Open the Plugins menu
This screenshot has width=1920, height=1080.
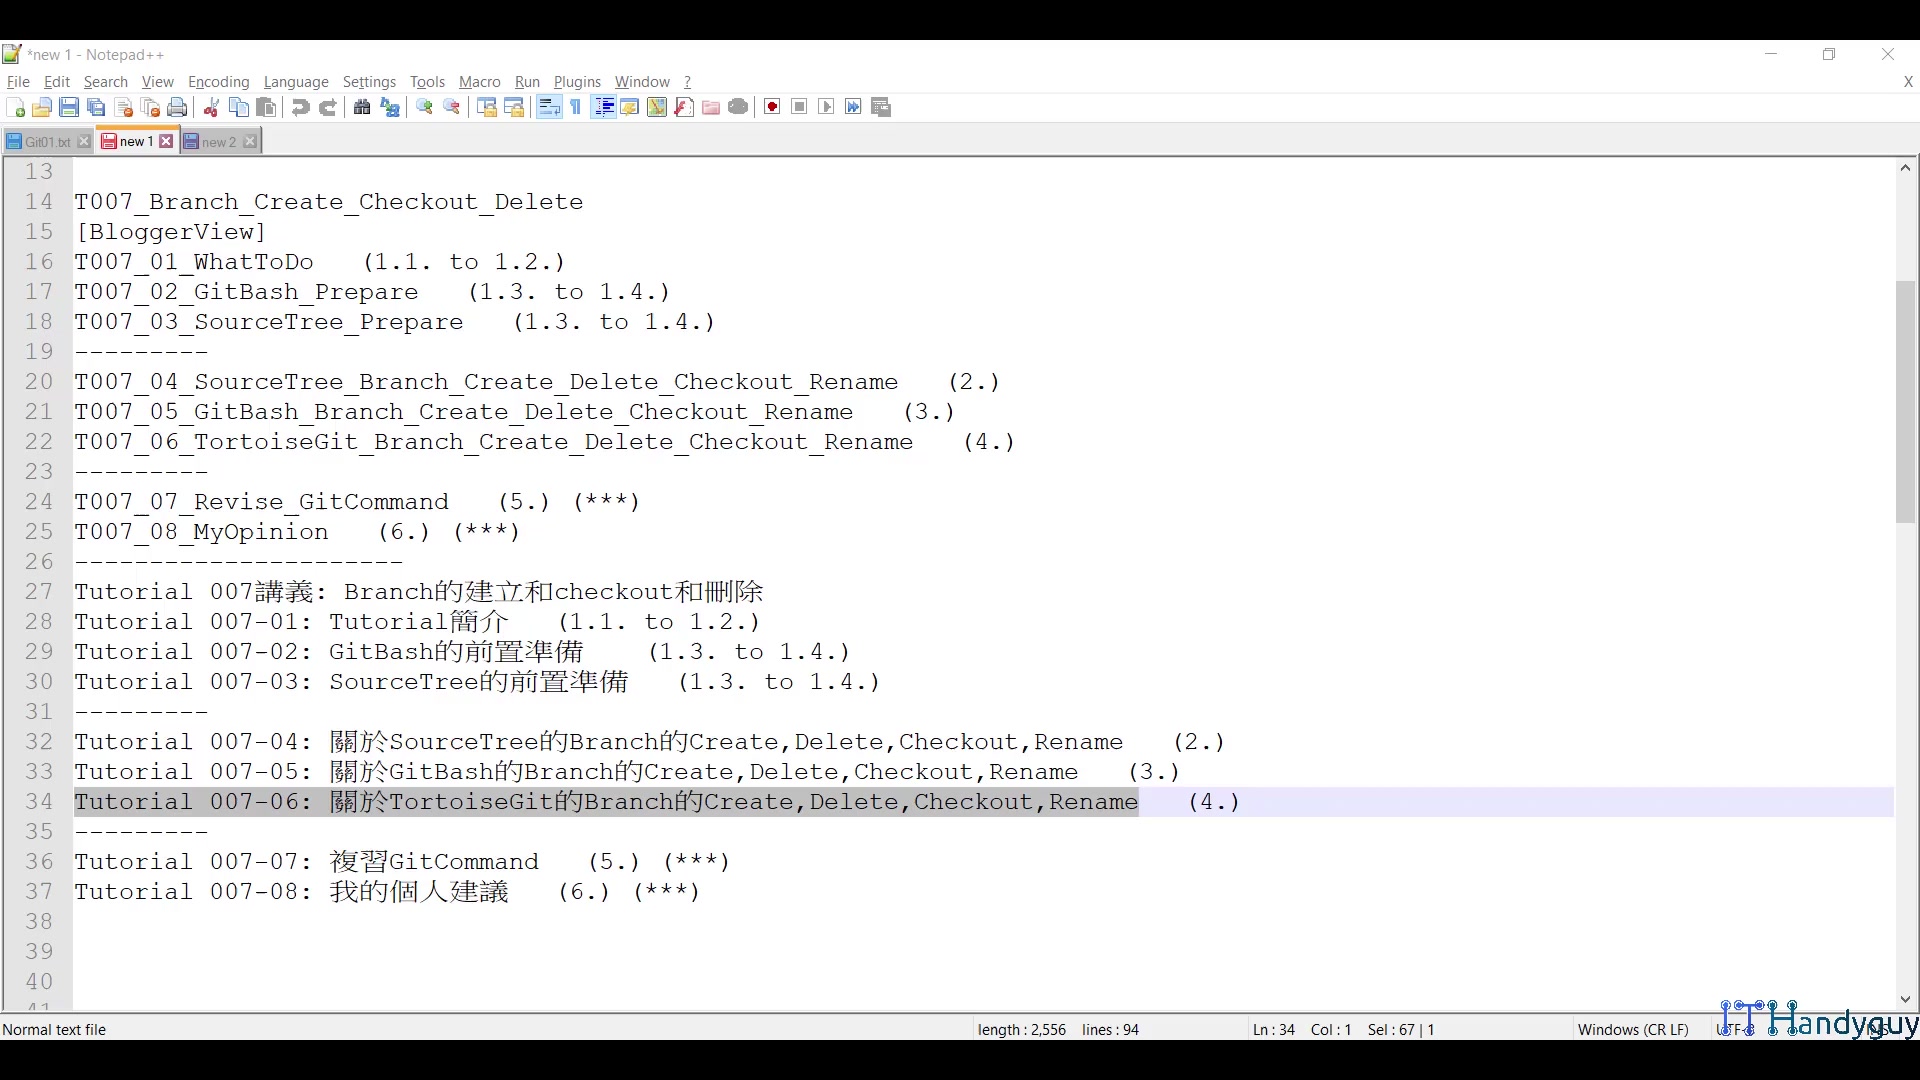577,82
